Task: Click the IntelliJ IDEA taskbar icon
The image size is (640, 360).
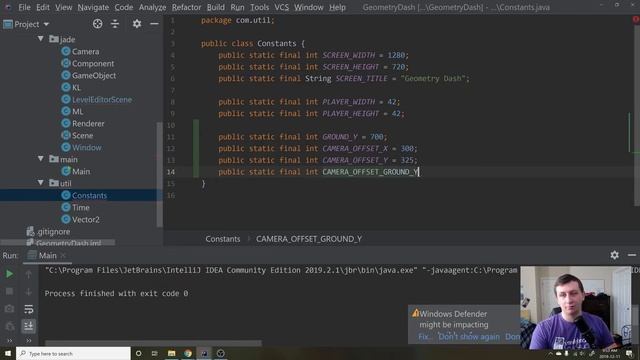Action: click(204, 353)
